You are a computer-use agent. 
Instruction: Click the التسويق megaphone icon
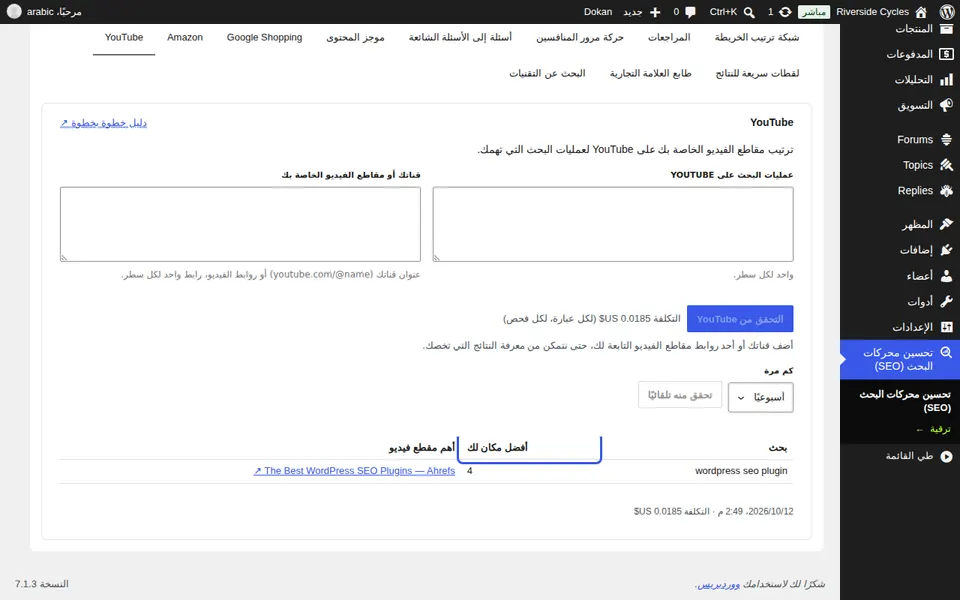pos(947,105)
